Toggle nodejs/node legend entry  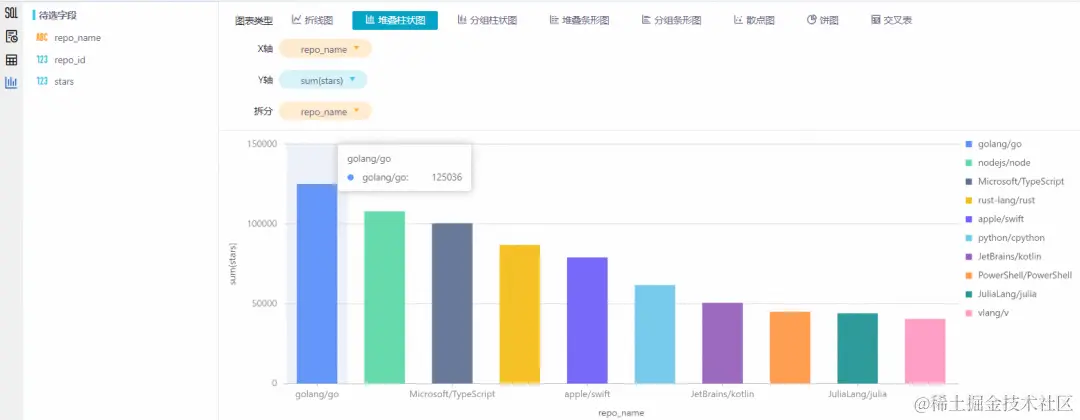pos(998,162)
